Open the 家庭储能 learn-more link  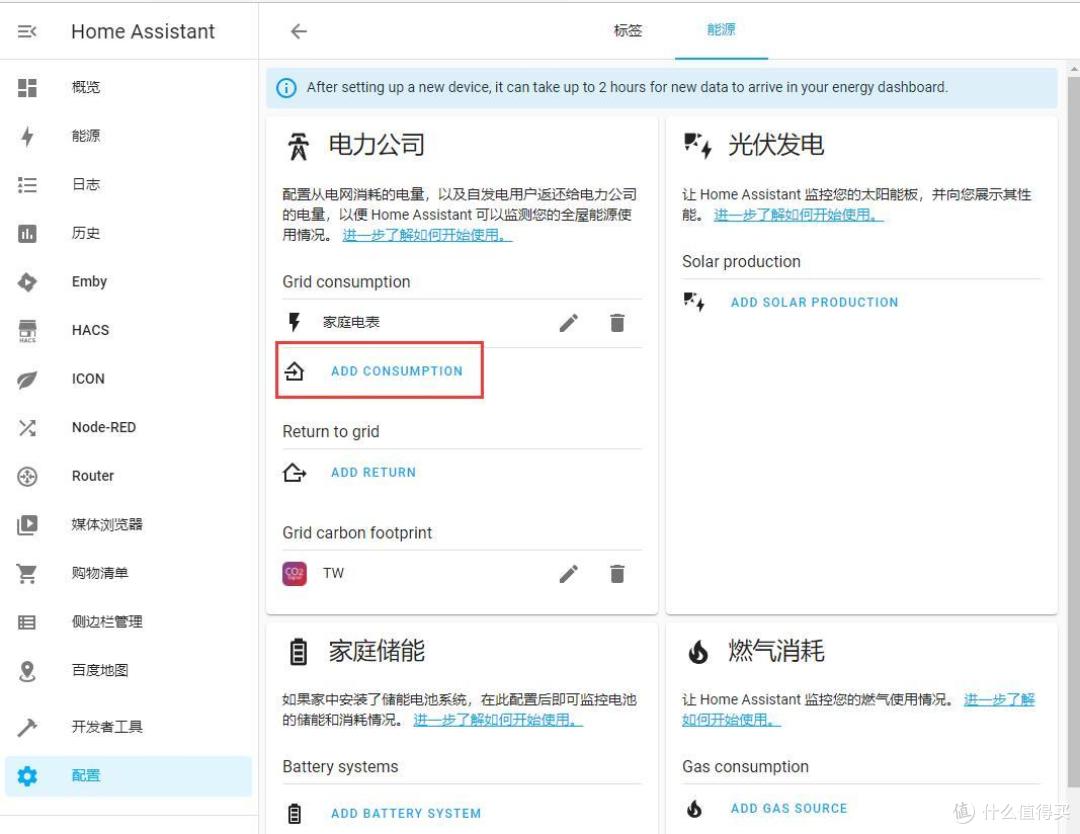[x=498, y=720]
